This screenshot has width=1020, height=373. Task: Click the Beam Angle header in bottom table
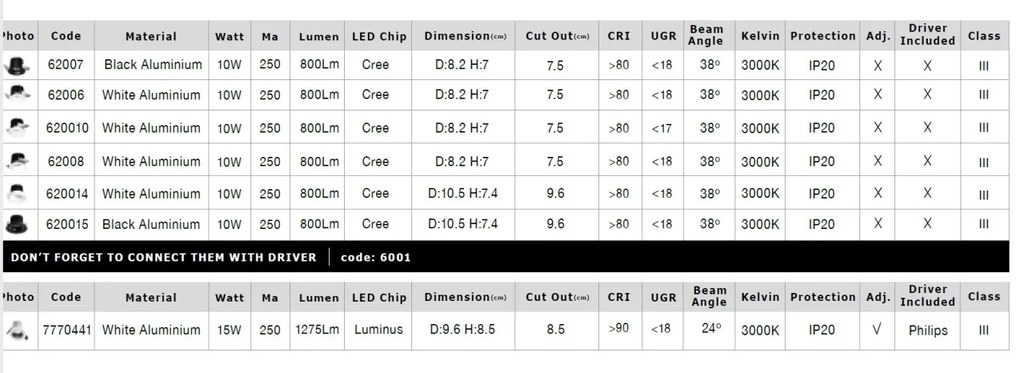pos(708,296)
